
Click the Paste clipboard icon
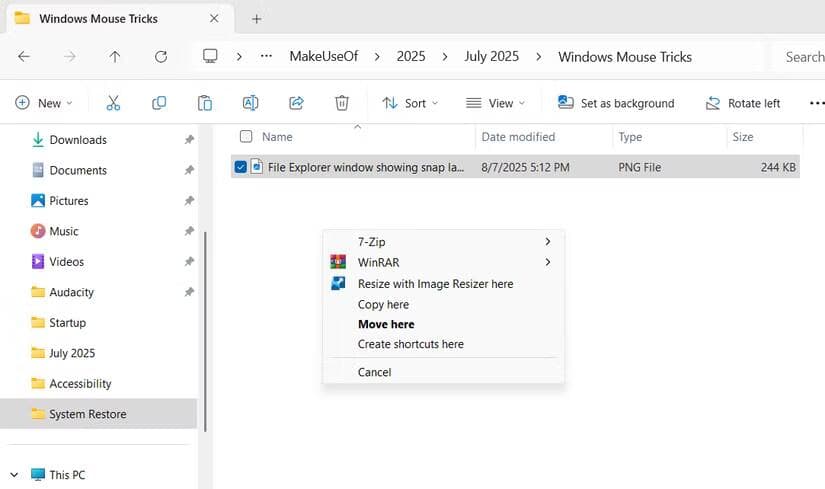205,103
